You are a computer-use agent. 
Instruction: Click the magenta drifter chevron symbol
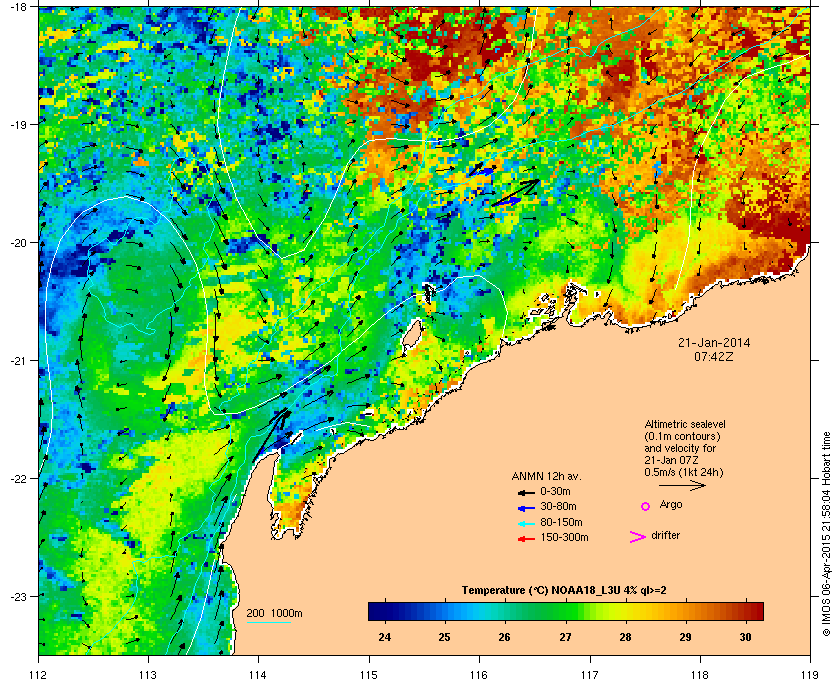(x=638, y=537)
